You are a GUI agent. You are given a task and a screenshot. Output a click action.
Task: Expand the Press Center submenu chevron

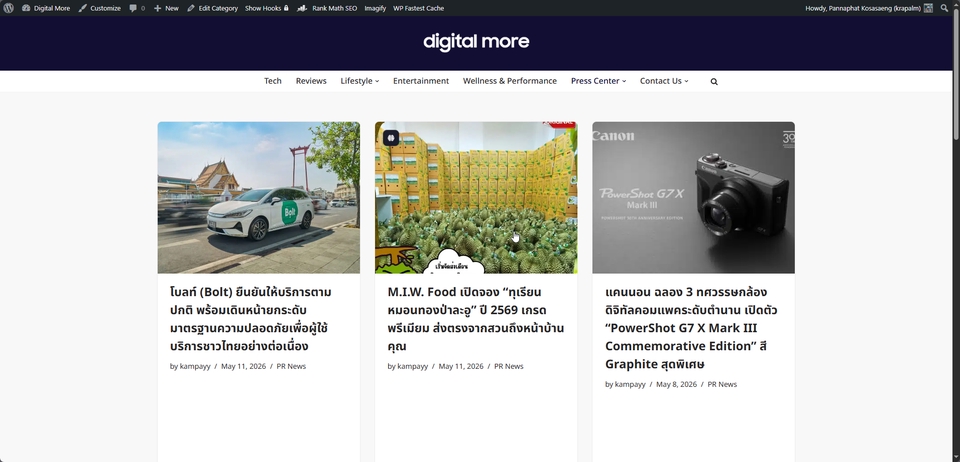(x=624, y=81)
